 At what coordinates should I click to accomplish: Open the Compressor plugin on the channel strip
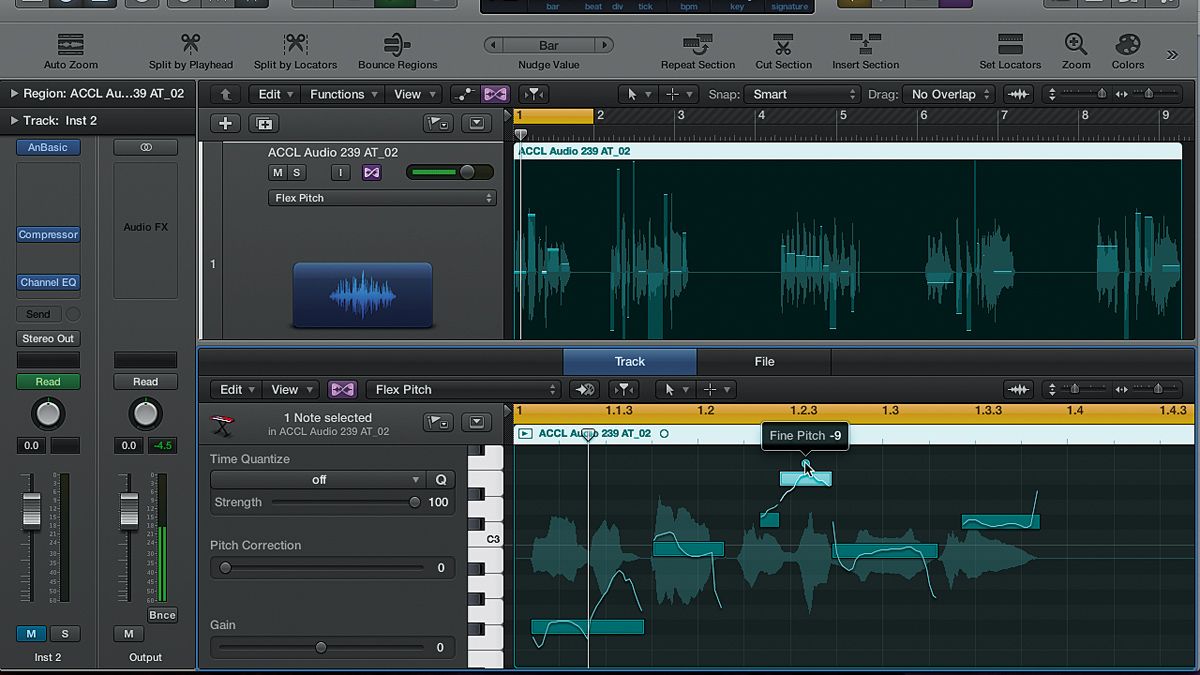[48, 234]
